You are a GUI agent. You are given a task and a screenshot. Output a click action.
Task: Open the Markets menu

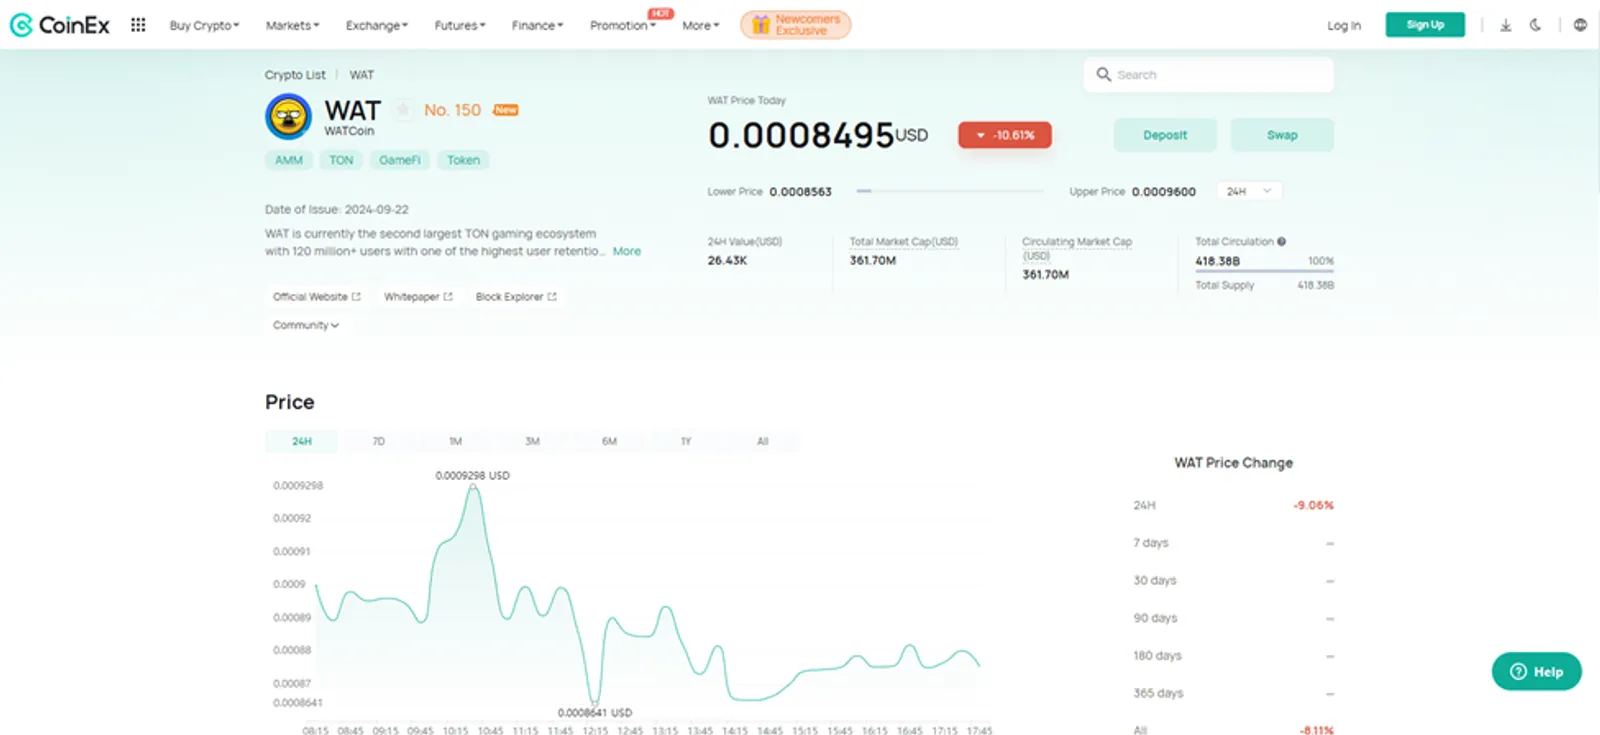tap(292, 26)
